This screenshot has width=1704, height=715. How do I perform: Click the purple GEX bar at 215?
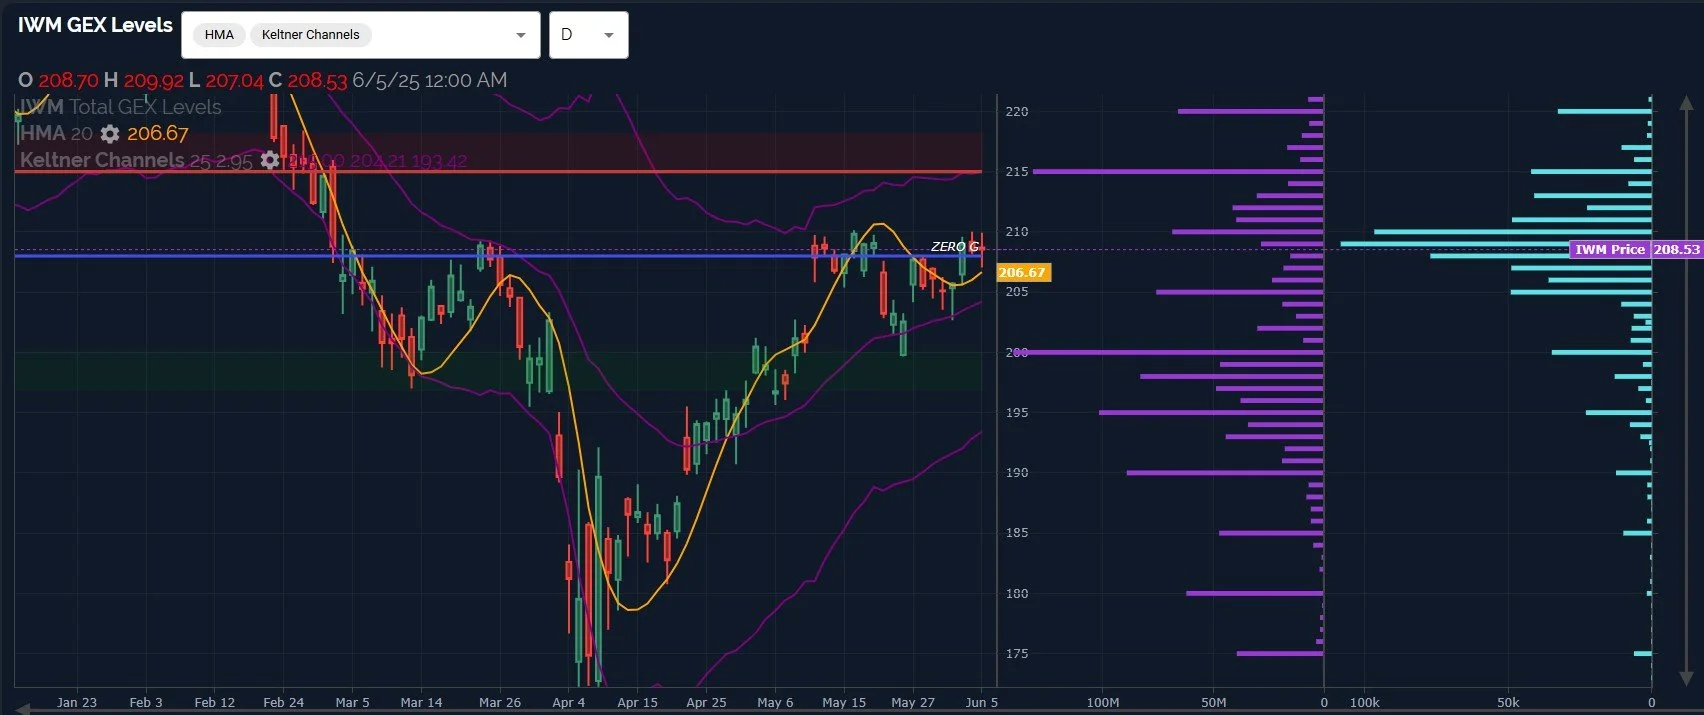tap(1178, 172)
